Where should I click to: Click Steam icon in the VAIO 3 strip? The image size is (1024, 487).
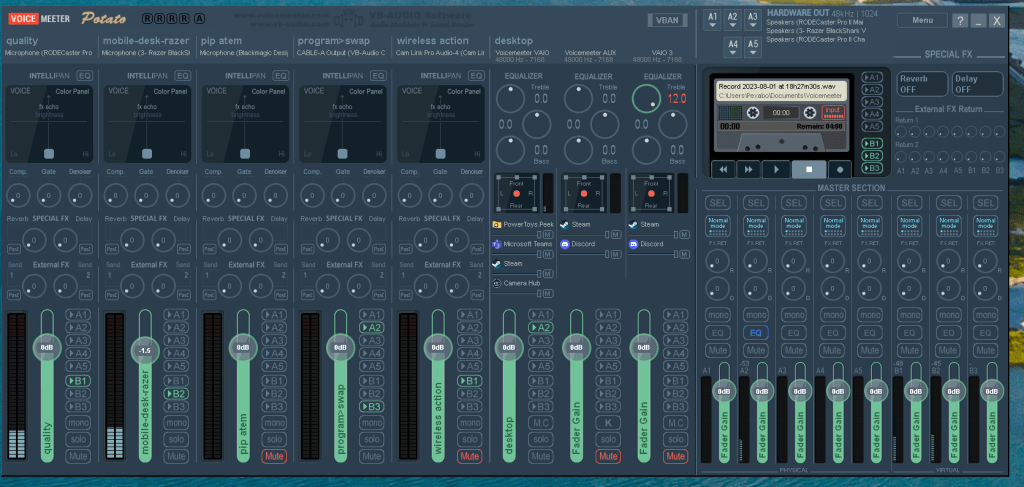(x=633, y=225)
